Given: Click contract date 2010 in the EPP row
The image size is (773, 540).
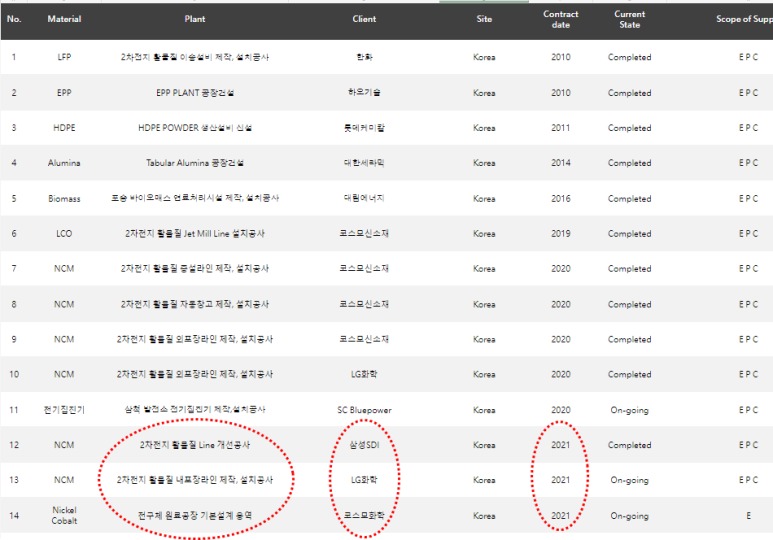Looking at the screenshot, I should point(561,93).
